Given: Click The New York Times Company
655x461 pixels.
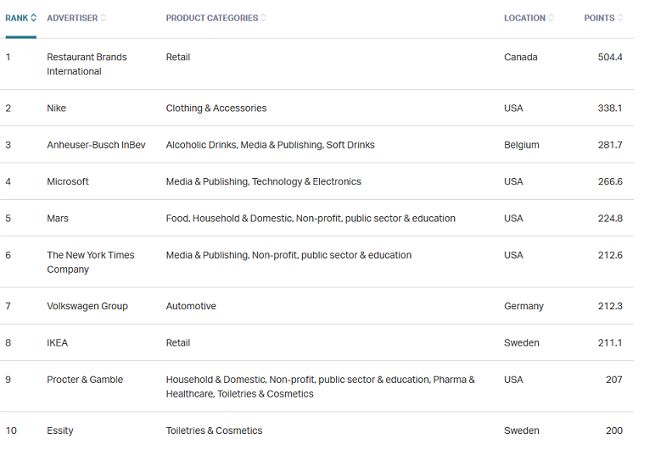Looking at the screenshot, I should click(x=90, y=262).
